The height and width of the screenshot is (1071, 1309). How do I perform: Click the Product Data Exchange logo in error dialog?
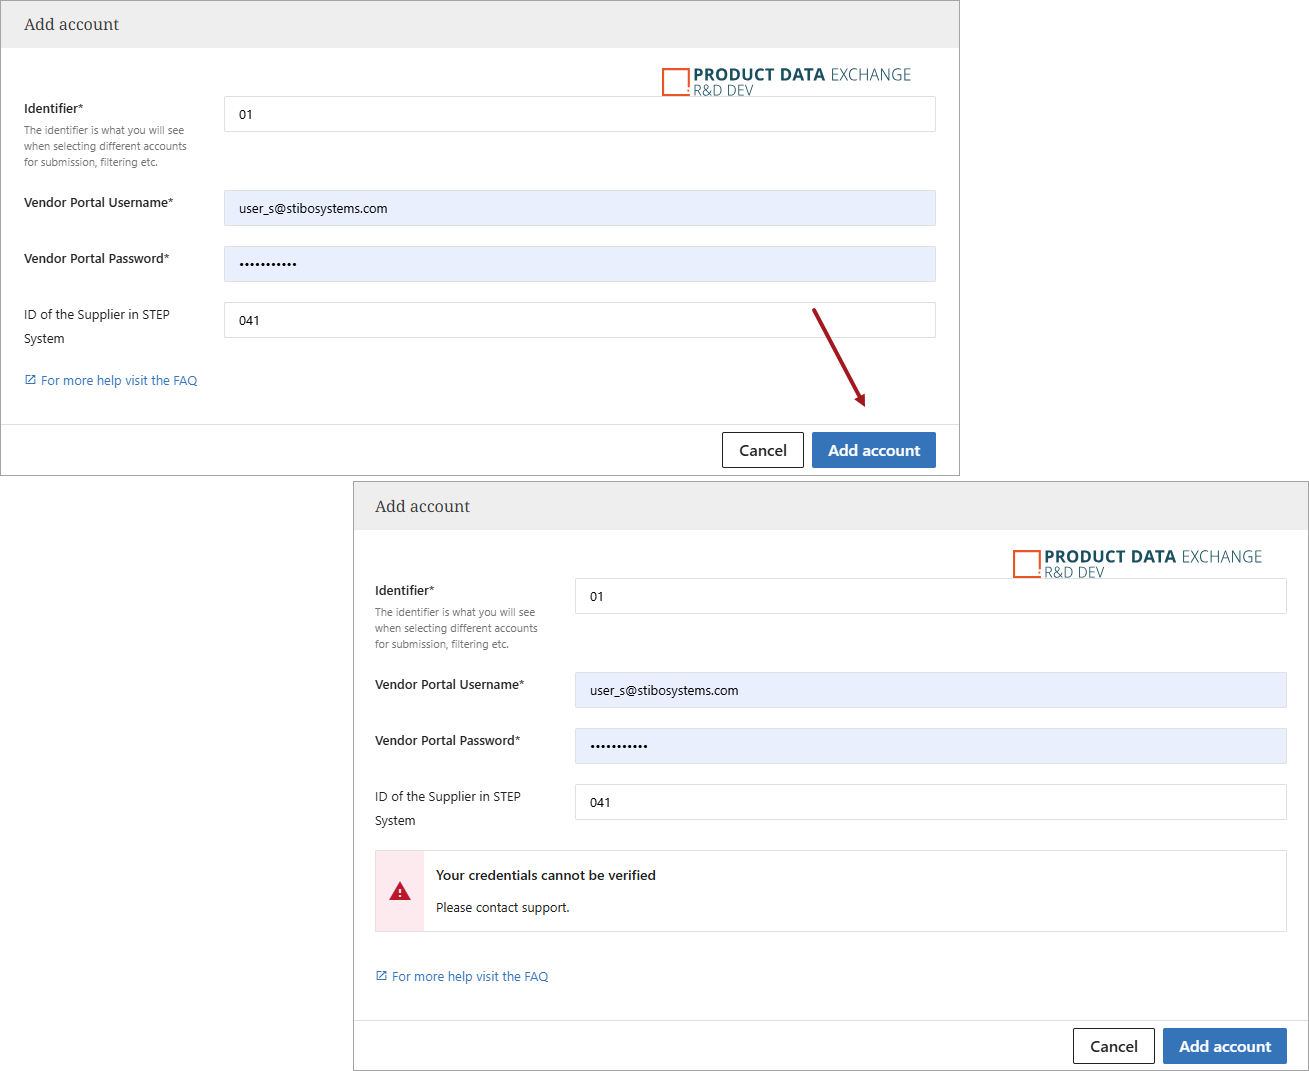click(1137, 562)
